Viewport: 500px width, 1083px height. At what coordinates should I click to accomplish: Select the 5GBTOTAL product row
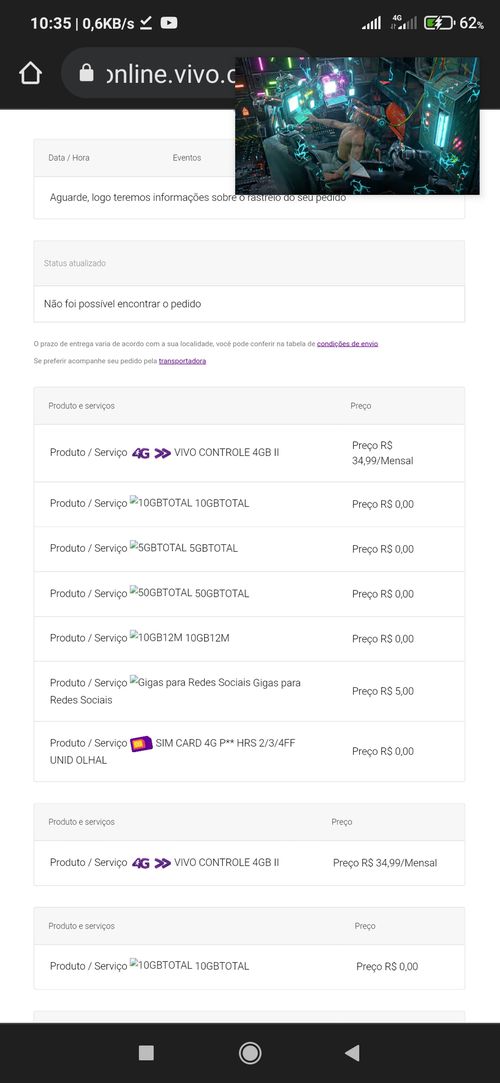click(x=249, y=549)
